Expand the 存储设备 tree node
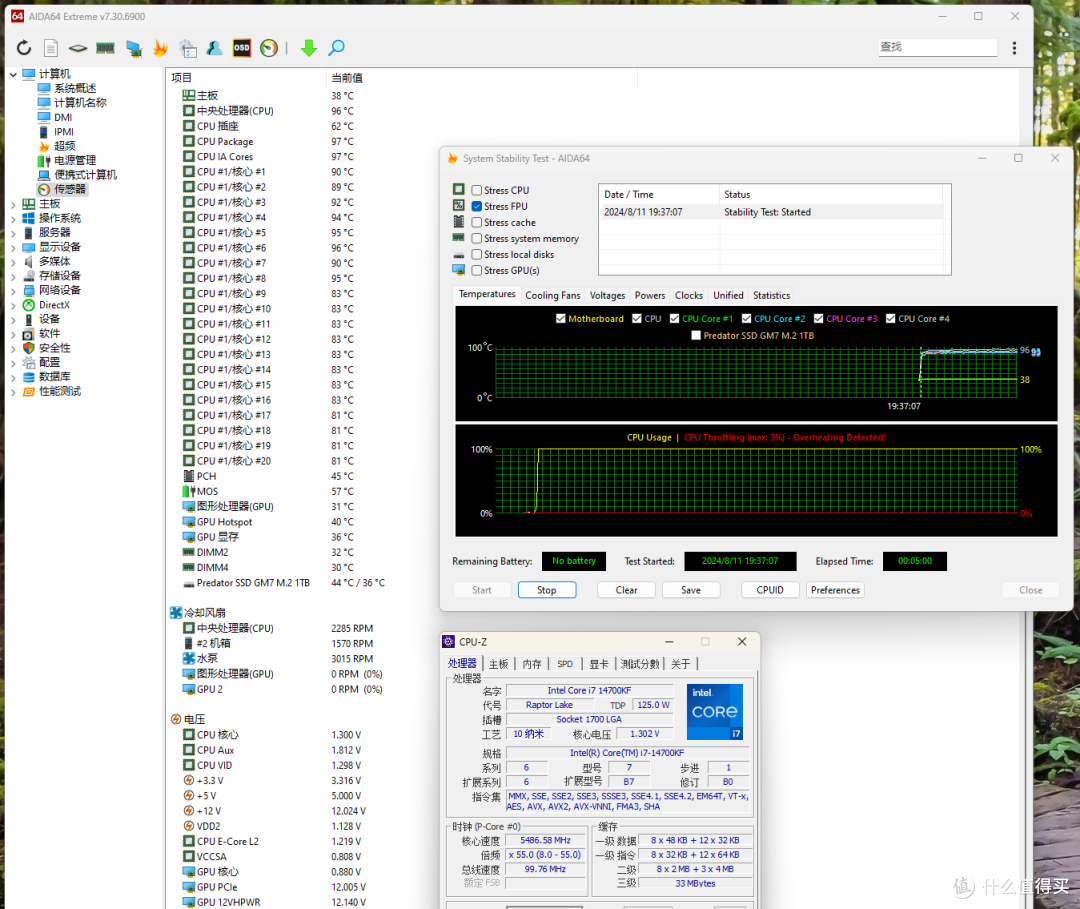The height and width of the screenshot is (909, 1080). coord(13,276)
